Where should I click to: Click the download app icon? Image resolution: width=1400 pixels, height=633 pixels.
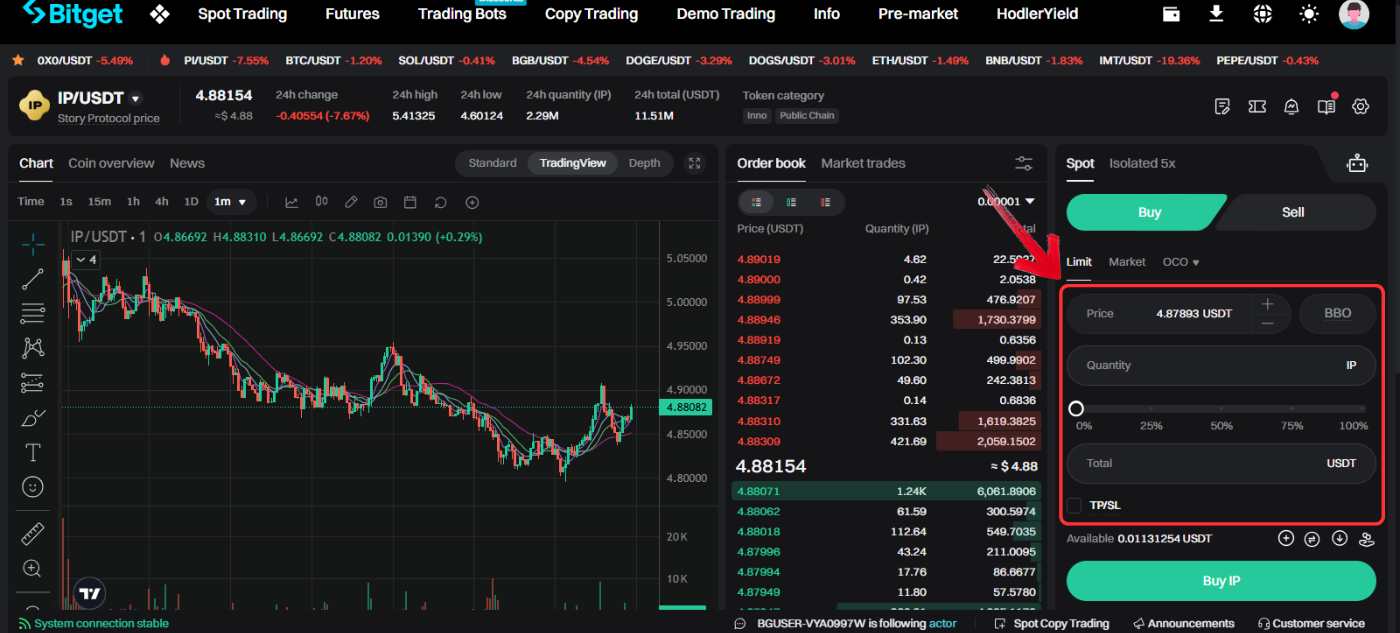point(1216,14)
